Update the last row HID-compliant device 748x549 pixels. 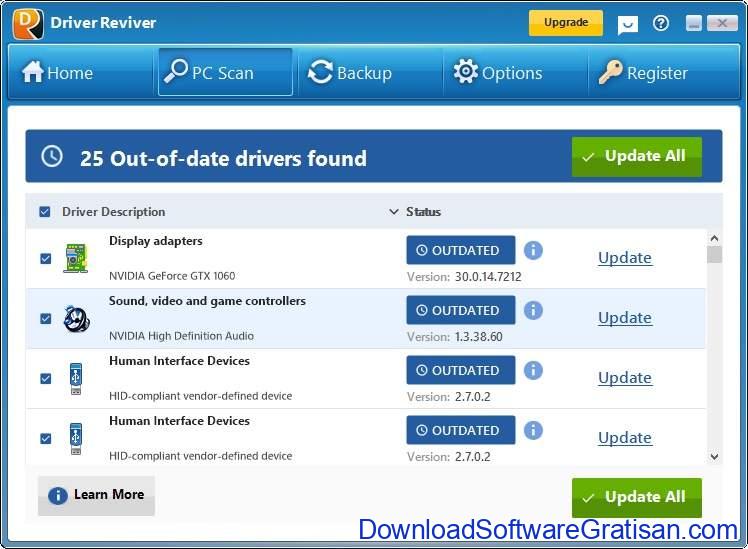pyautogui.click(x=625, y=438)
